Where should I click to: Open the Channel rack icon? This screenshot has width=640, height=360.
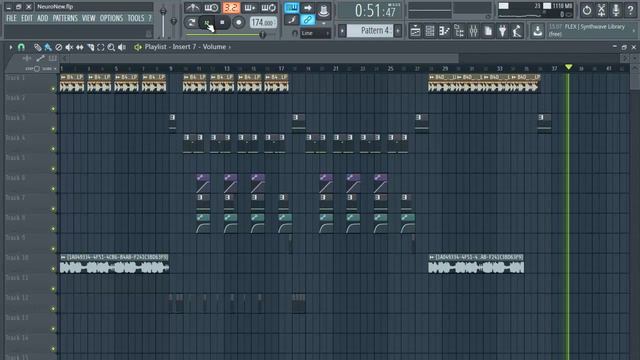point(430,31)
